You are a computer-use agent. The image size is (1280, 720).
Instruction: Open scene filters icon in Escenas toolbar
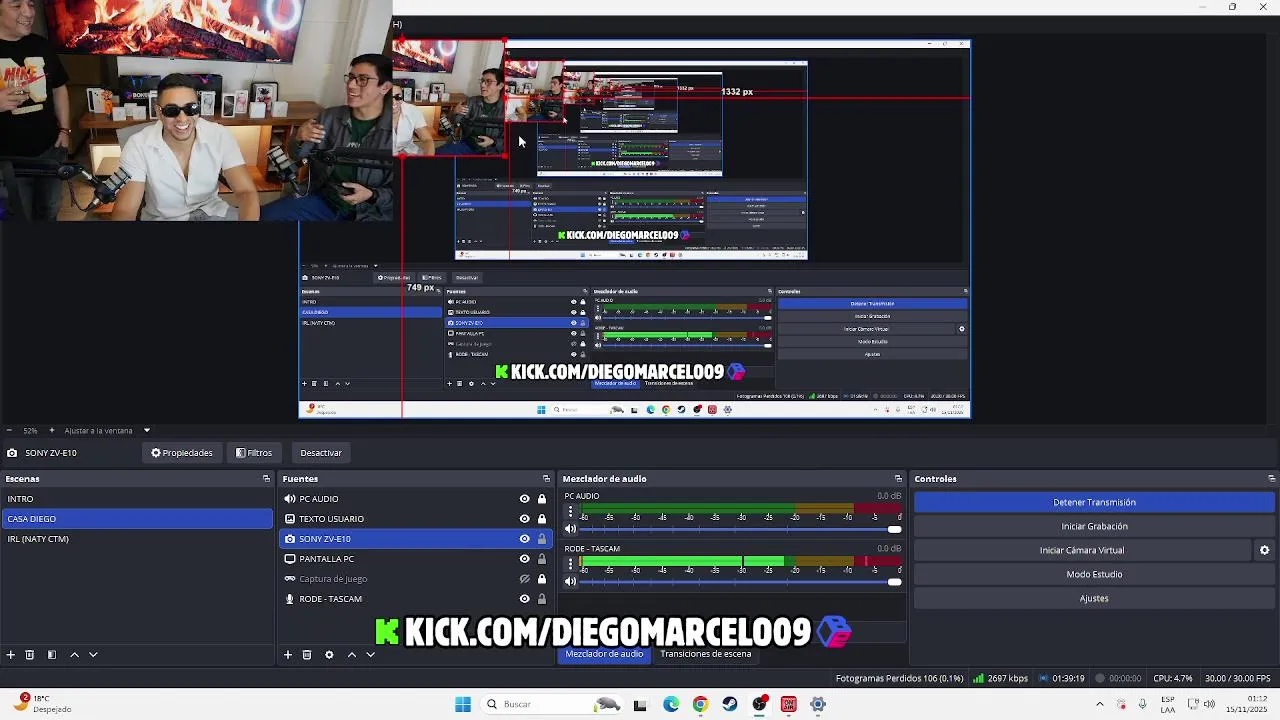pyautogui.click(x=52, y=654)
